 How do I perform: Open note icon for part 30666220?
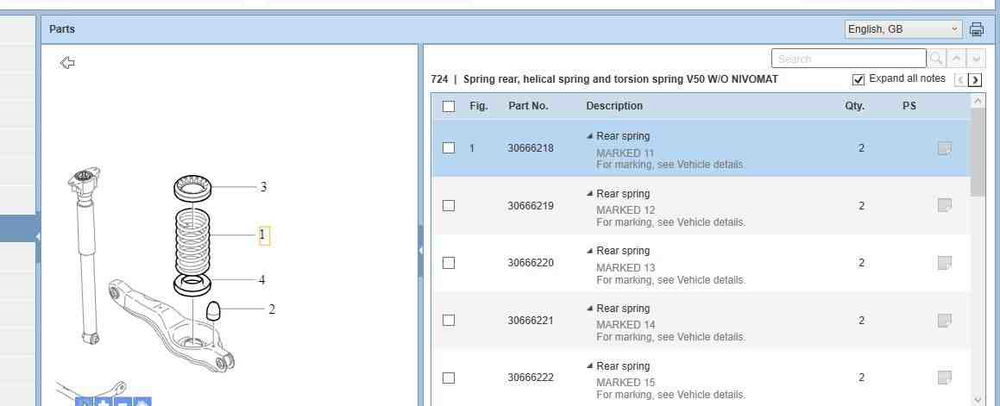(944, 263)
